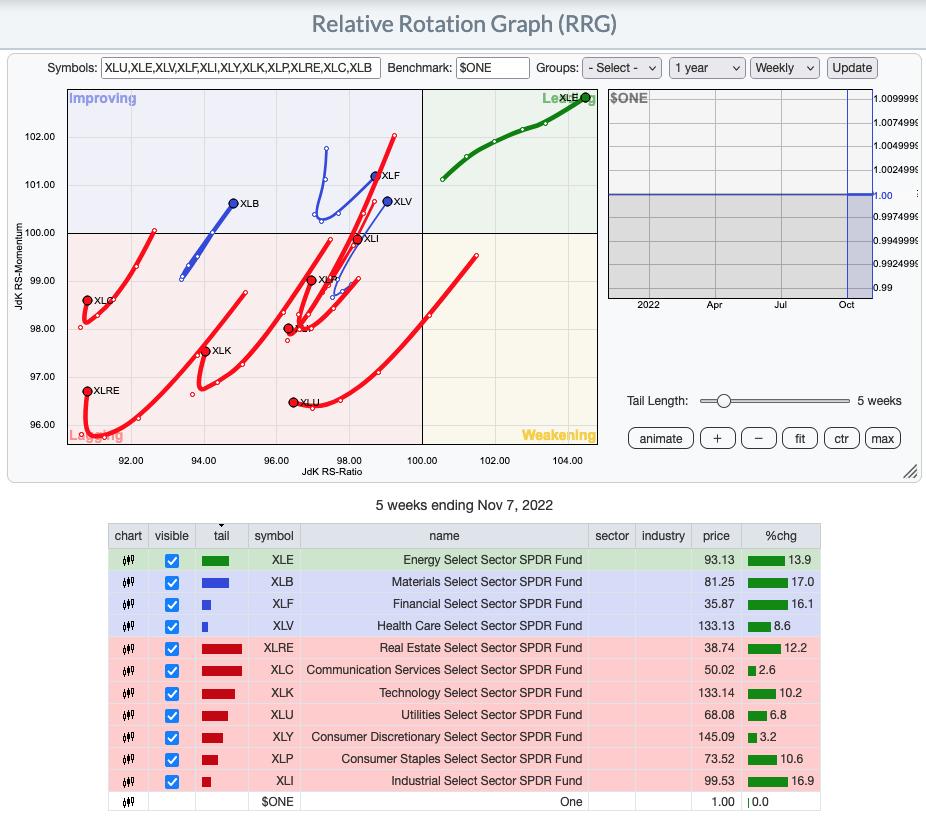Image resolution: width=926 pixels, height=816 pixels.
Task: Click the XLB point on the graph
Action: click(233, 203)
